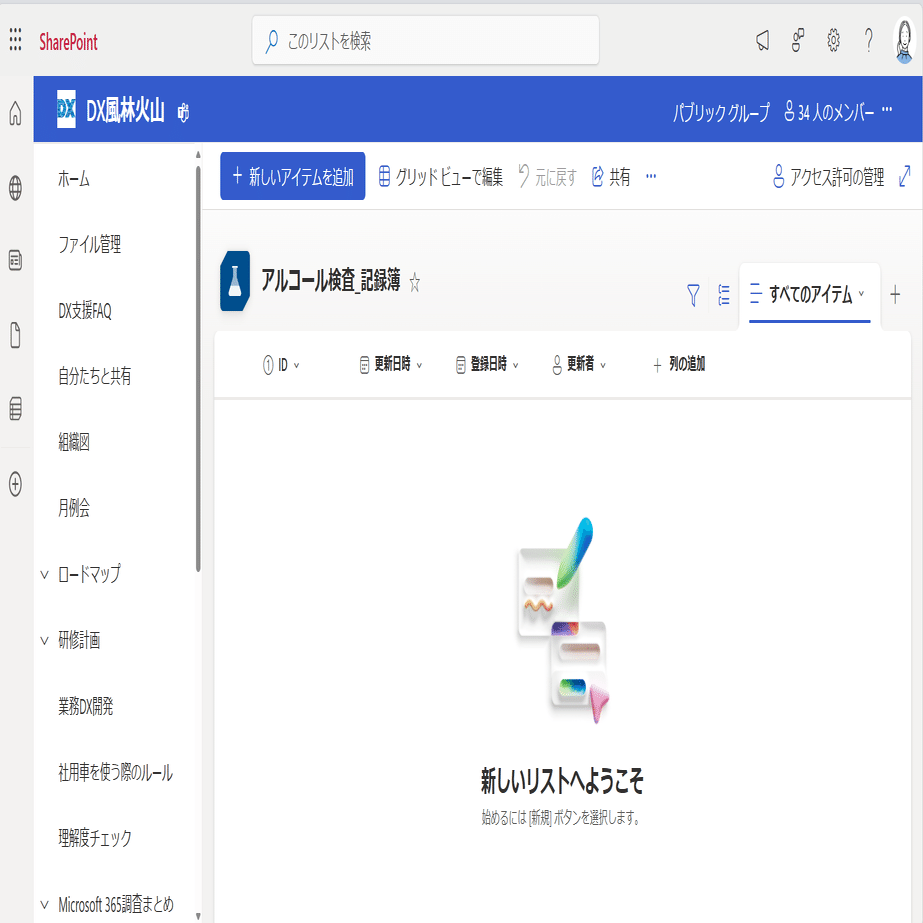The height and width of the screenshot is (923, 923).
Task: Click the plus create icon in the left rail
Action: click(14, 486)
